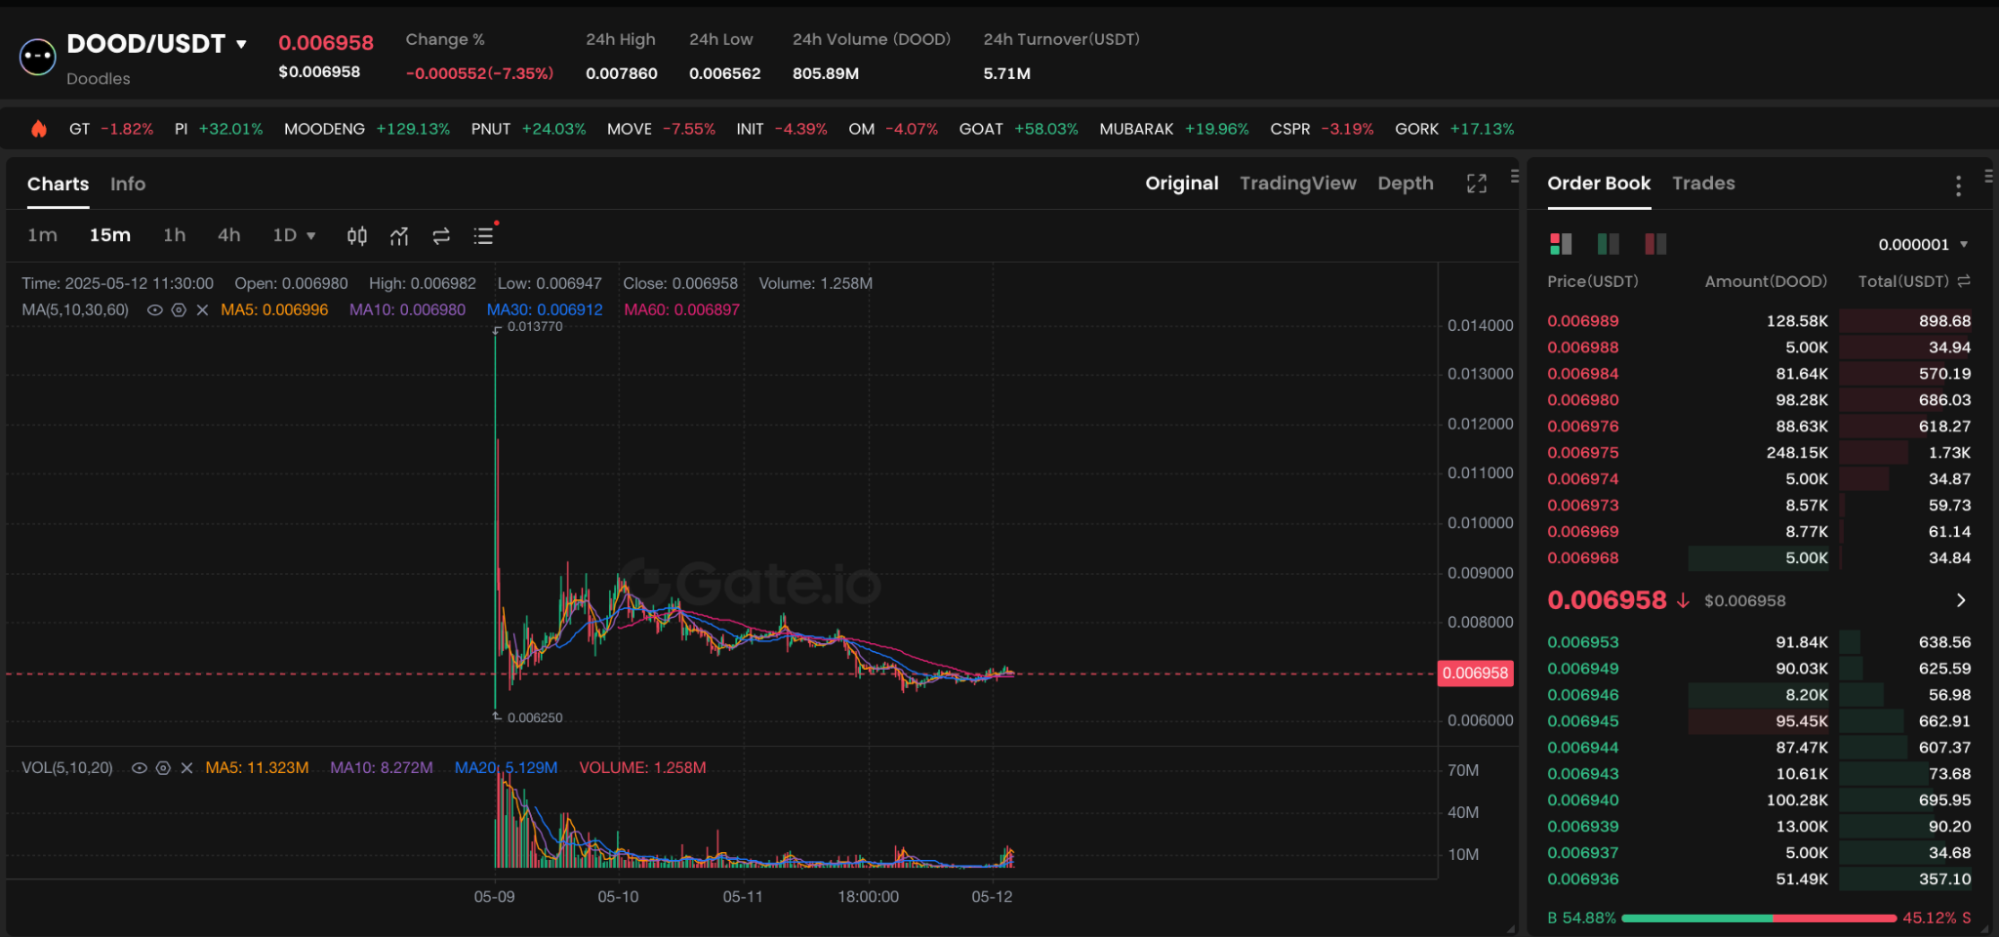Screen dimensions: 1999x938
Task: Click the MA60: 0.006897 indicator value
Action: (x=682, y=310)
